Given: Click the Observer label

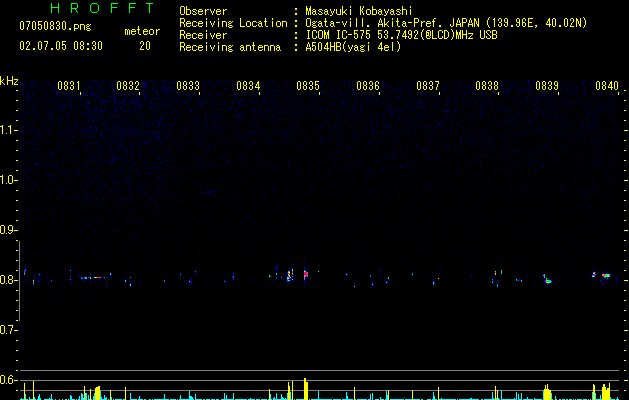Looking at the screenshot, I should tap(203, 11).
